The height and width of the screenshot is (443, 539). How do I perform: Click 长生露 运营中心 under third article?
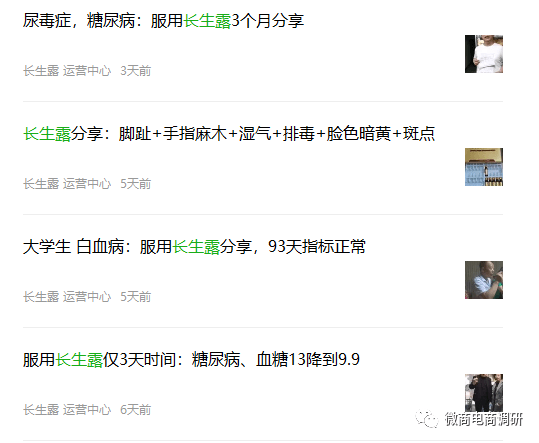click(x=67, y=297)
